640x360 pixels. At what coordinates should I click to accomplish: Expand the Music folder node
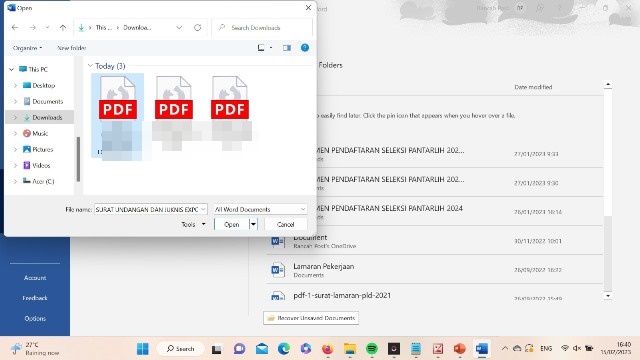pos(15,133)
